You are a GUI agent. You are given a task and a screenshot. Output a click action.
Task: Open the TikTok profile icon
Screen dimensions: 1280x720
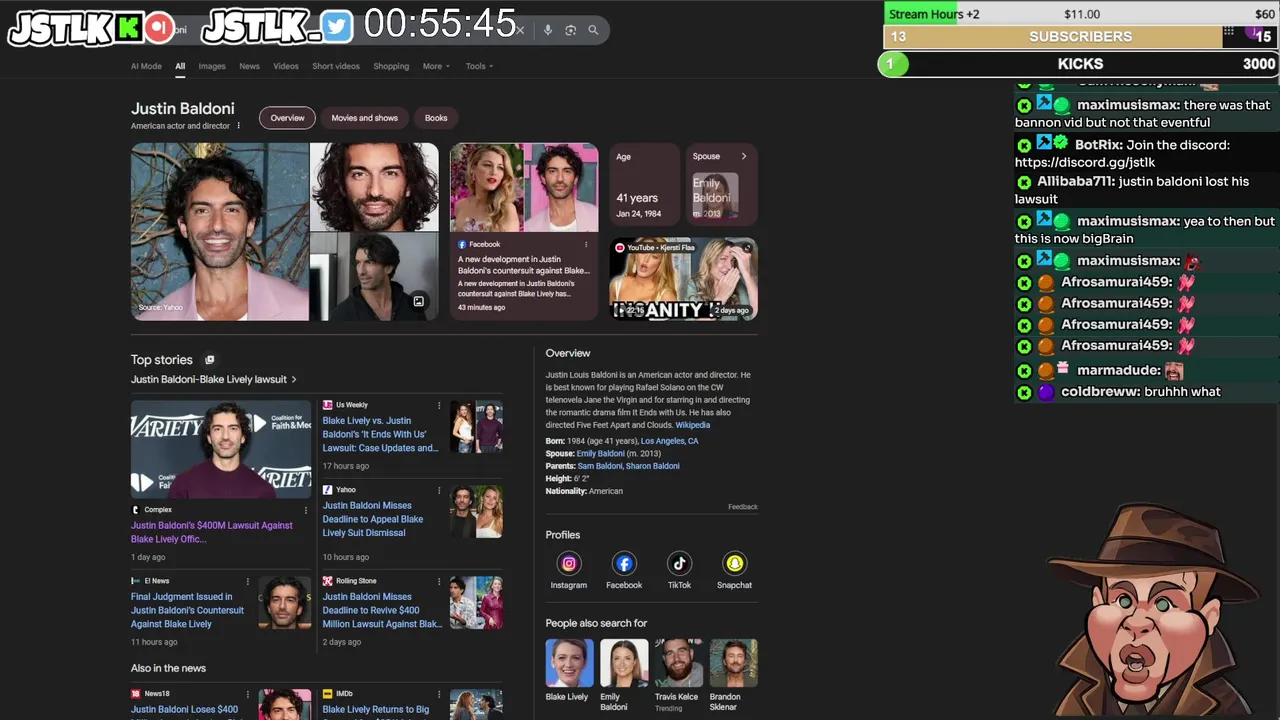coord(679,564)
